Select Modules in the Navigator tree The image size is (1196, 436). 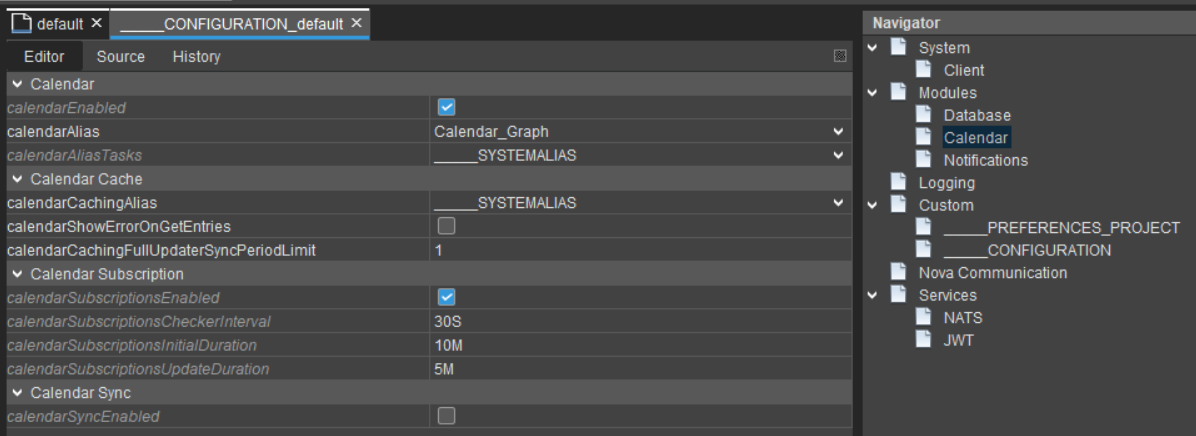(947, 93)
